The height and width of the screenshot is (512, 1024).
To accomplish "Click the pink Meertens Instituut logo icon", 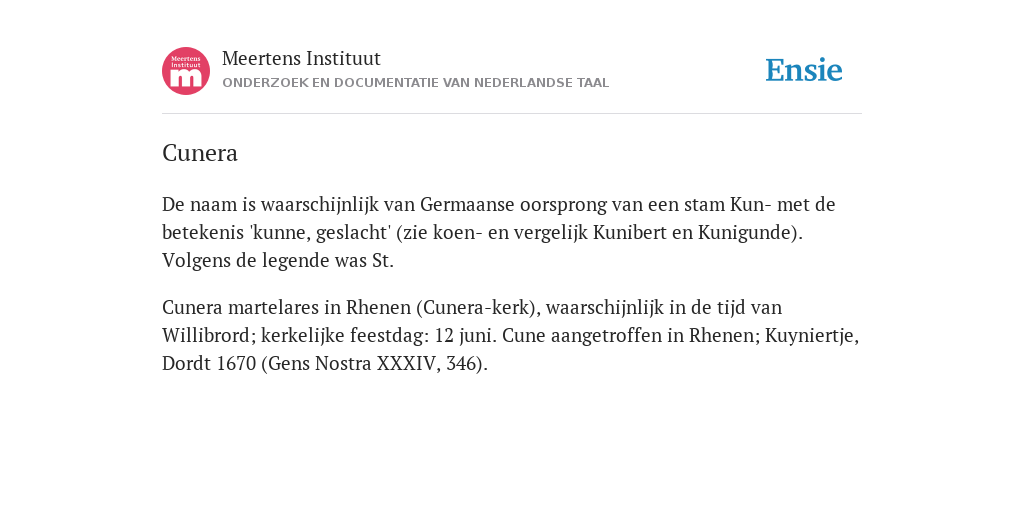I will (x=186, y=71).
